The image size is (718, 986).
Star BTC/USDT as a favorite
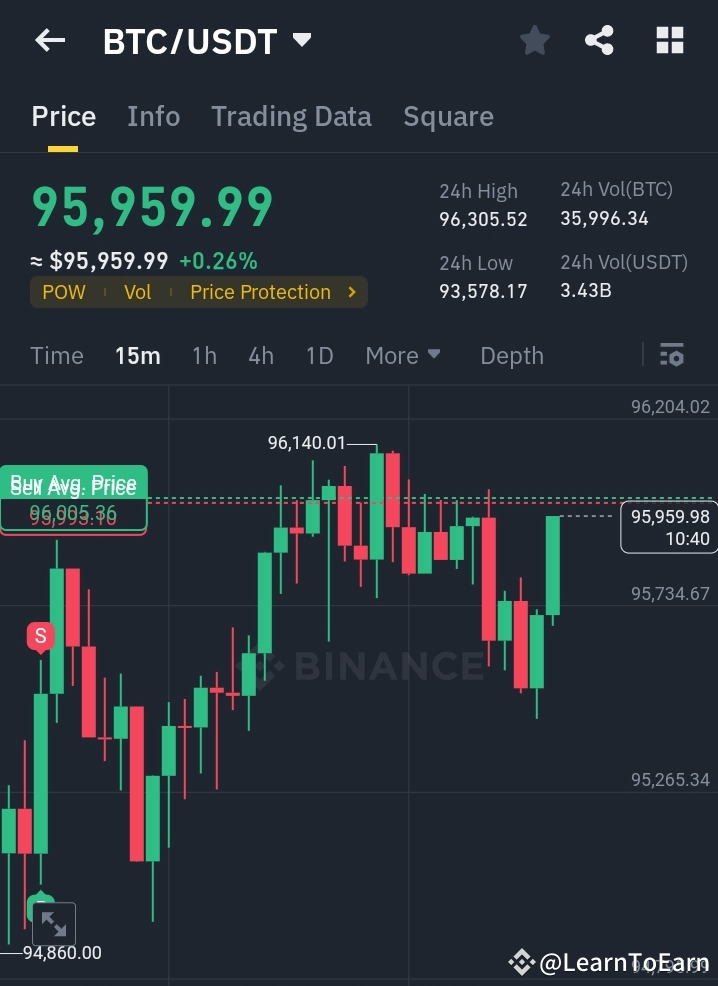534,40
